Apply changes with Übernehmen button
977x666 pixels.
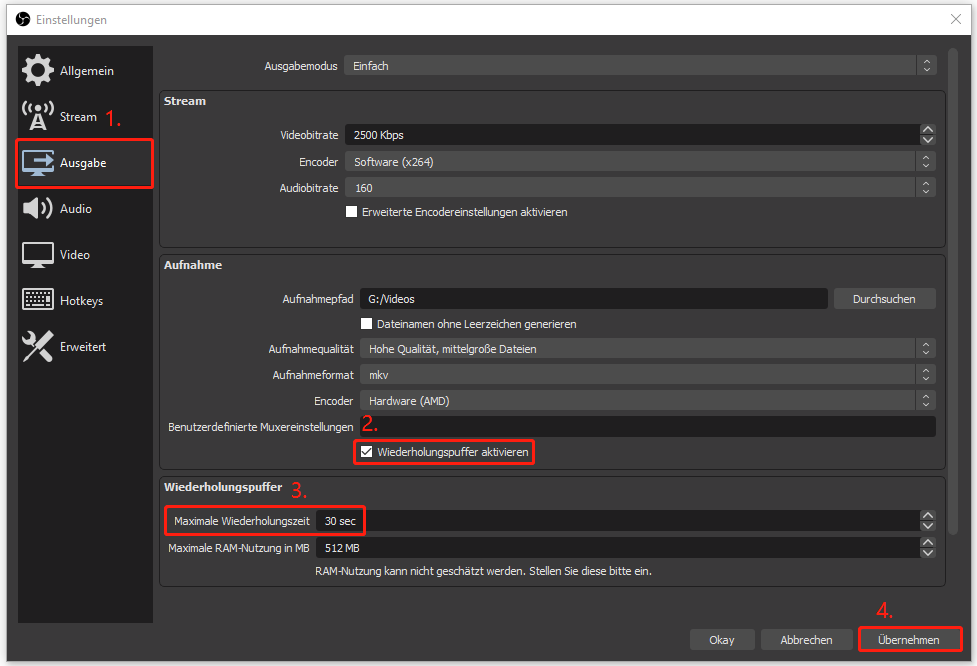908,640
